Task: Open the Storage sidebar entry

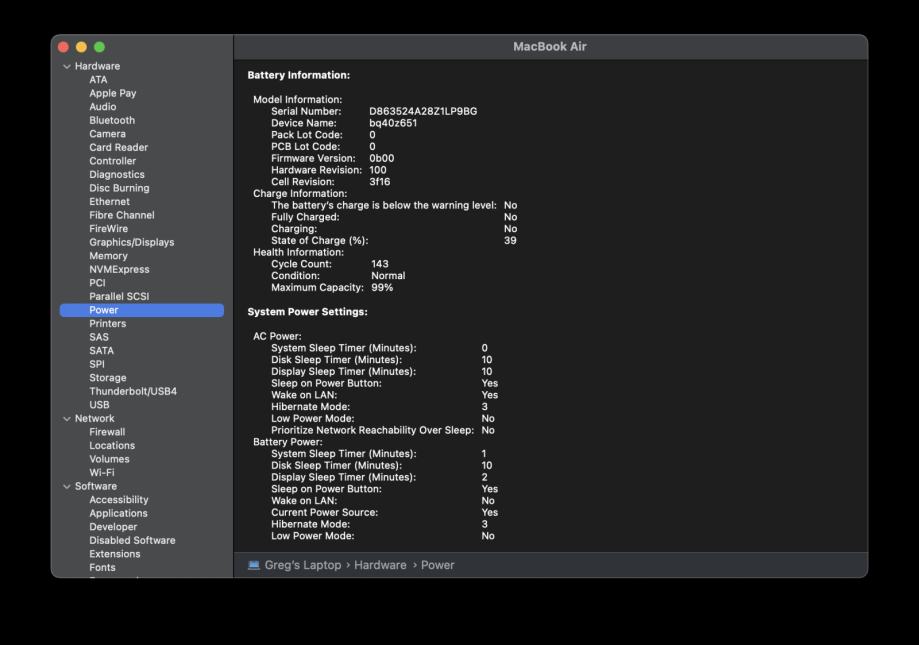Action: (x=107, y=378)
